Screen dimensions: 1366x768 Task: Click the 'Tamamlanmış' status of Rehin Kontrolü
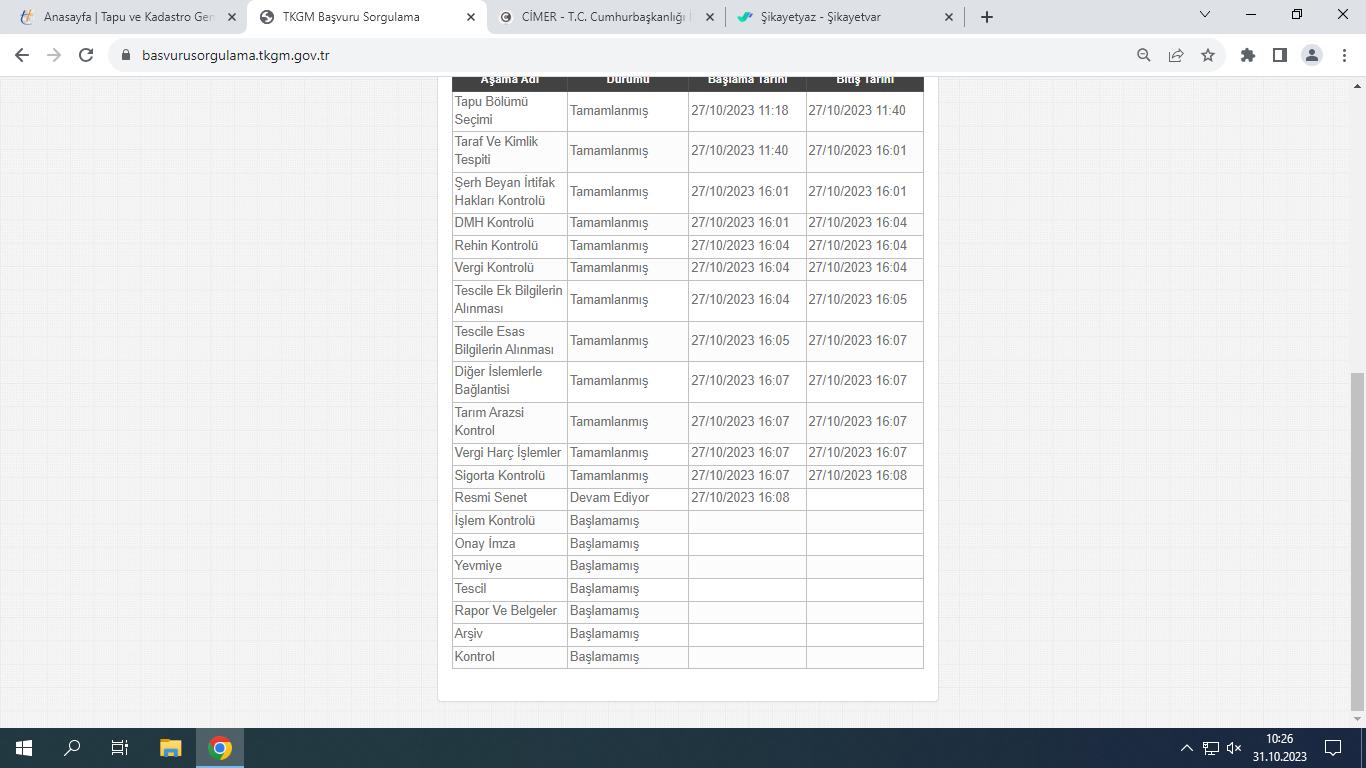pyautogui.click(x=609, y=246)
